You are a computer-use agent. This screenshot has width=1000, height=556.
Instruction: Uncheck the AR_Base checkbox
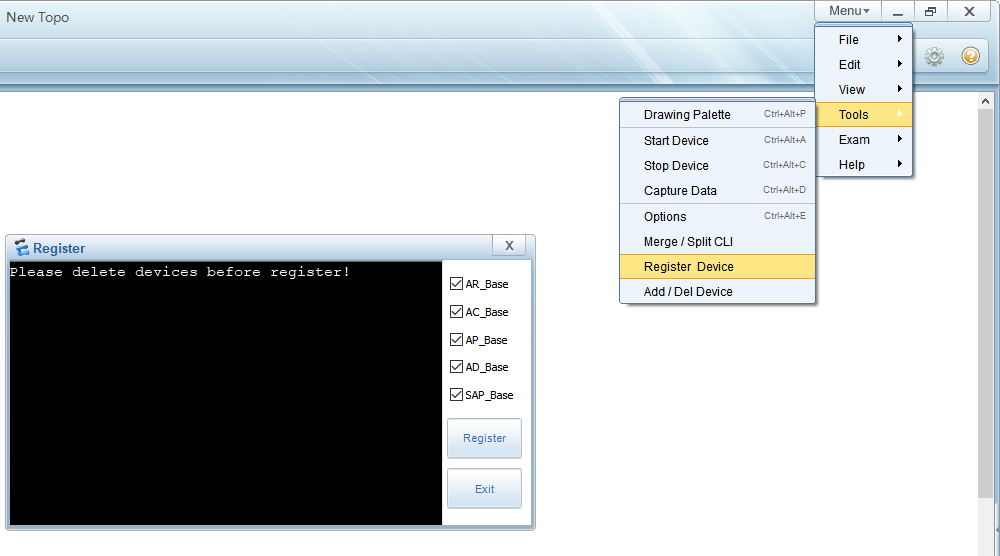coord(457,284)
